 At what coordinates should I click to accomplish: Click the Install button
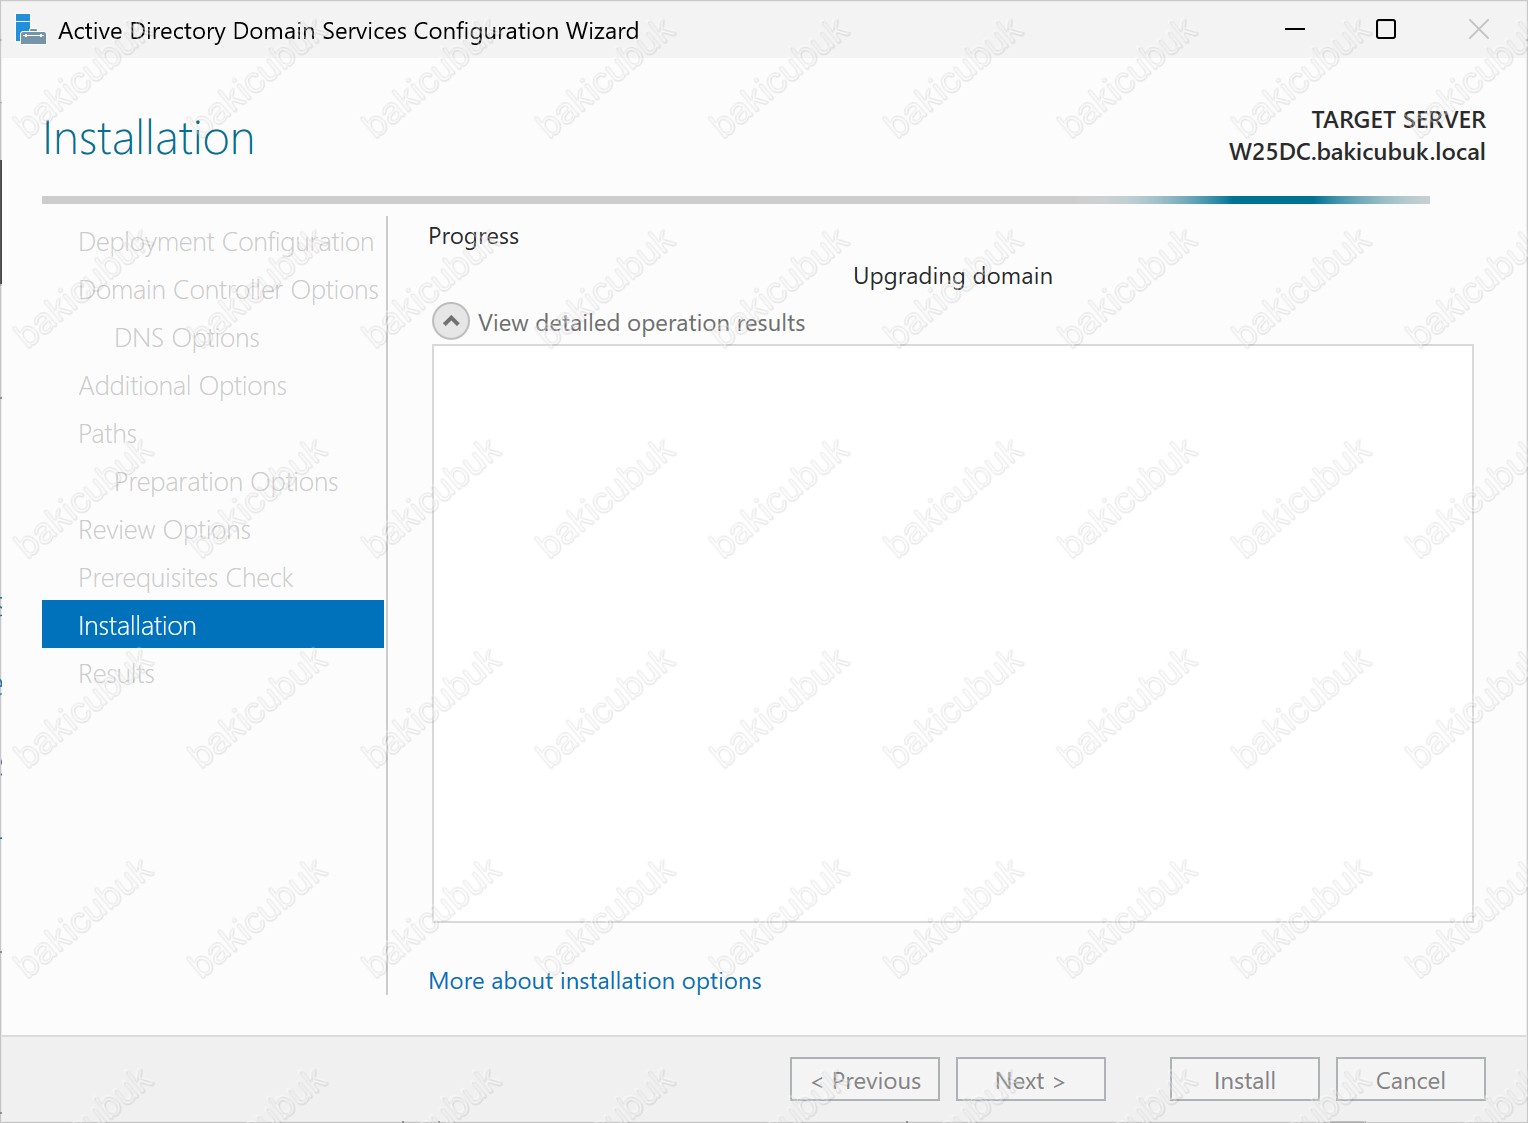pyautogui.click(x=1245, y=1080)
